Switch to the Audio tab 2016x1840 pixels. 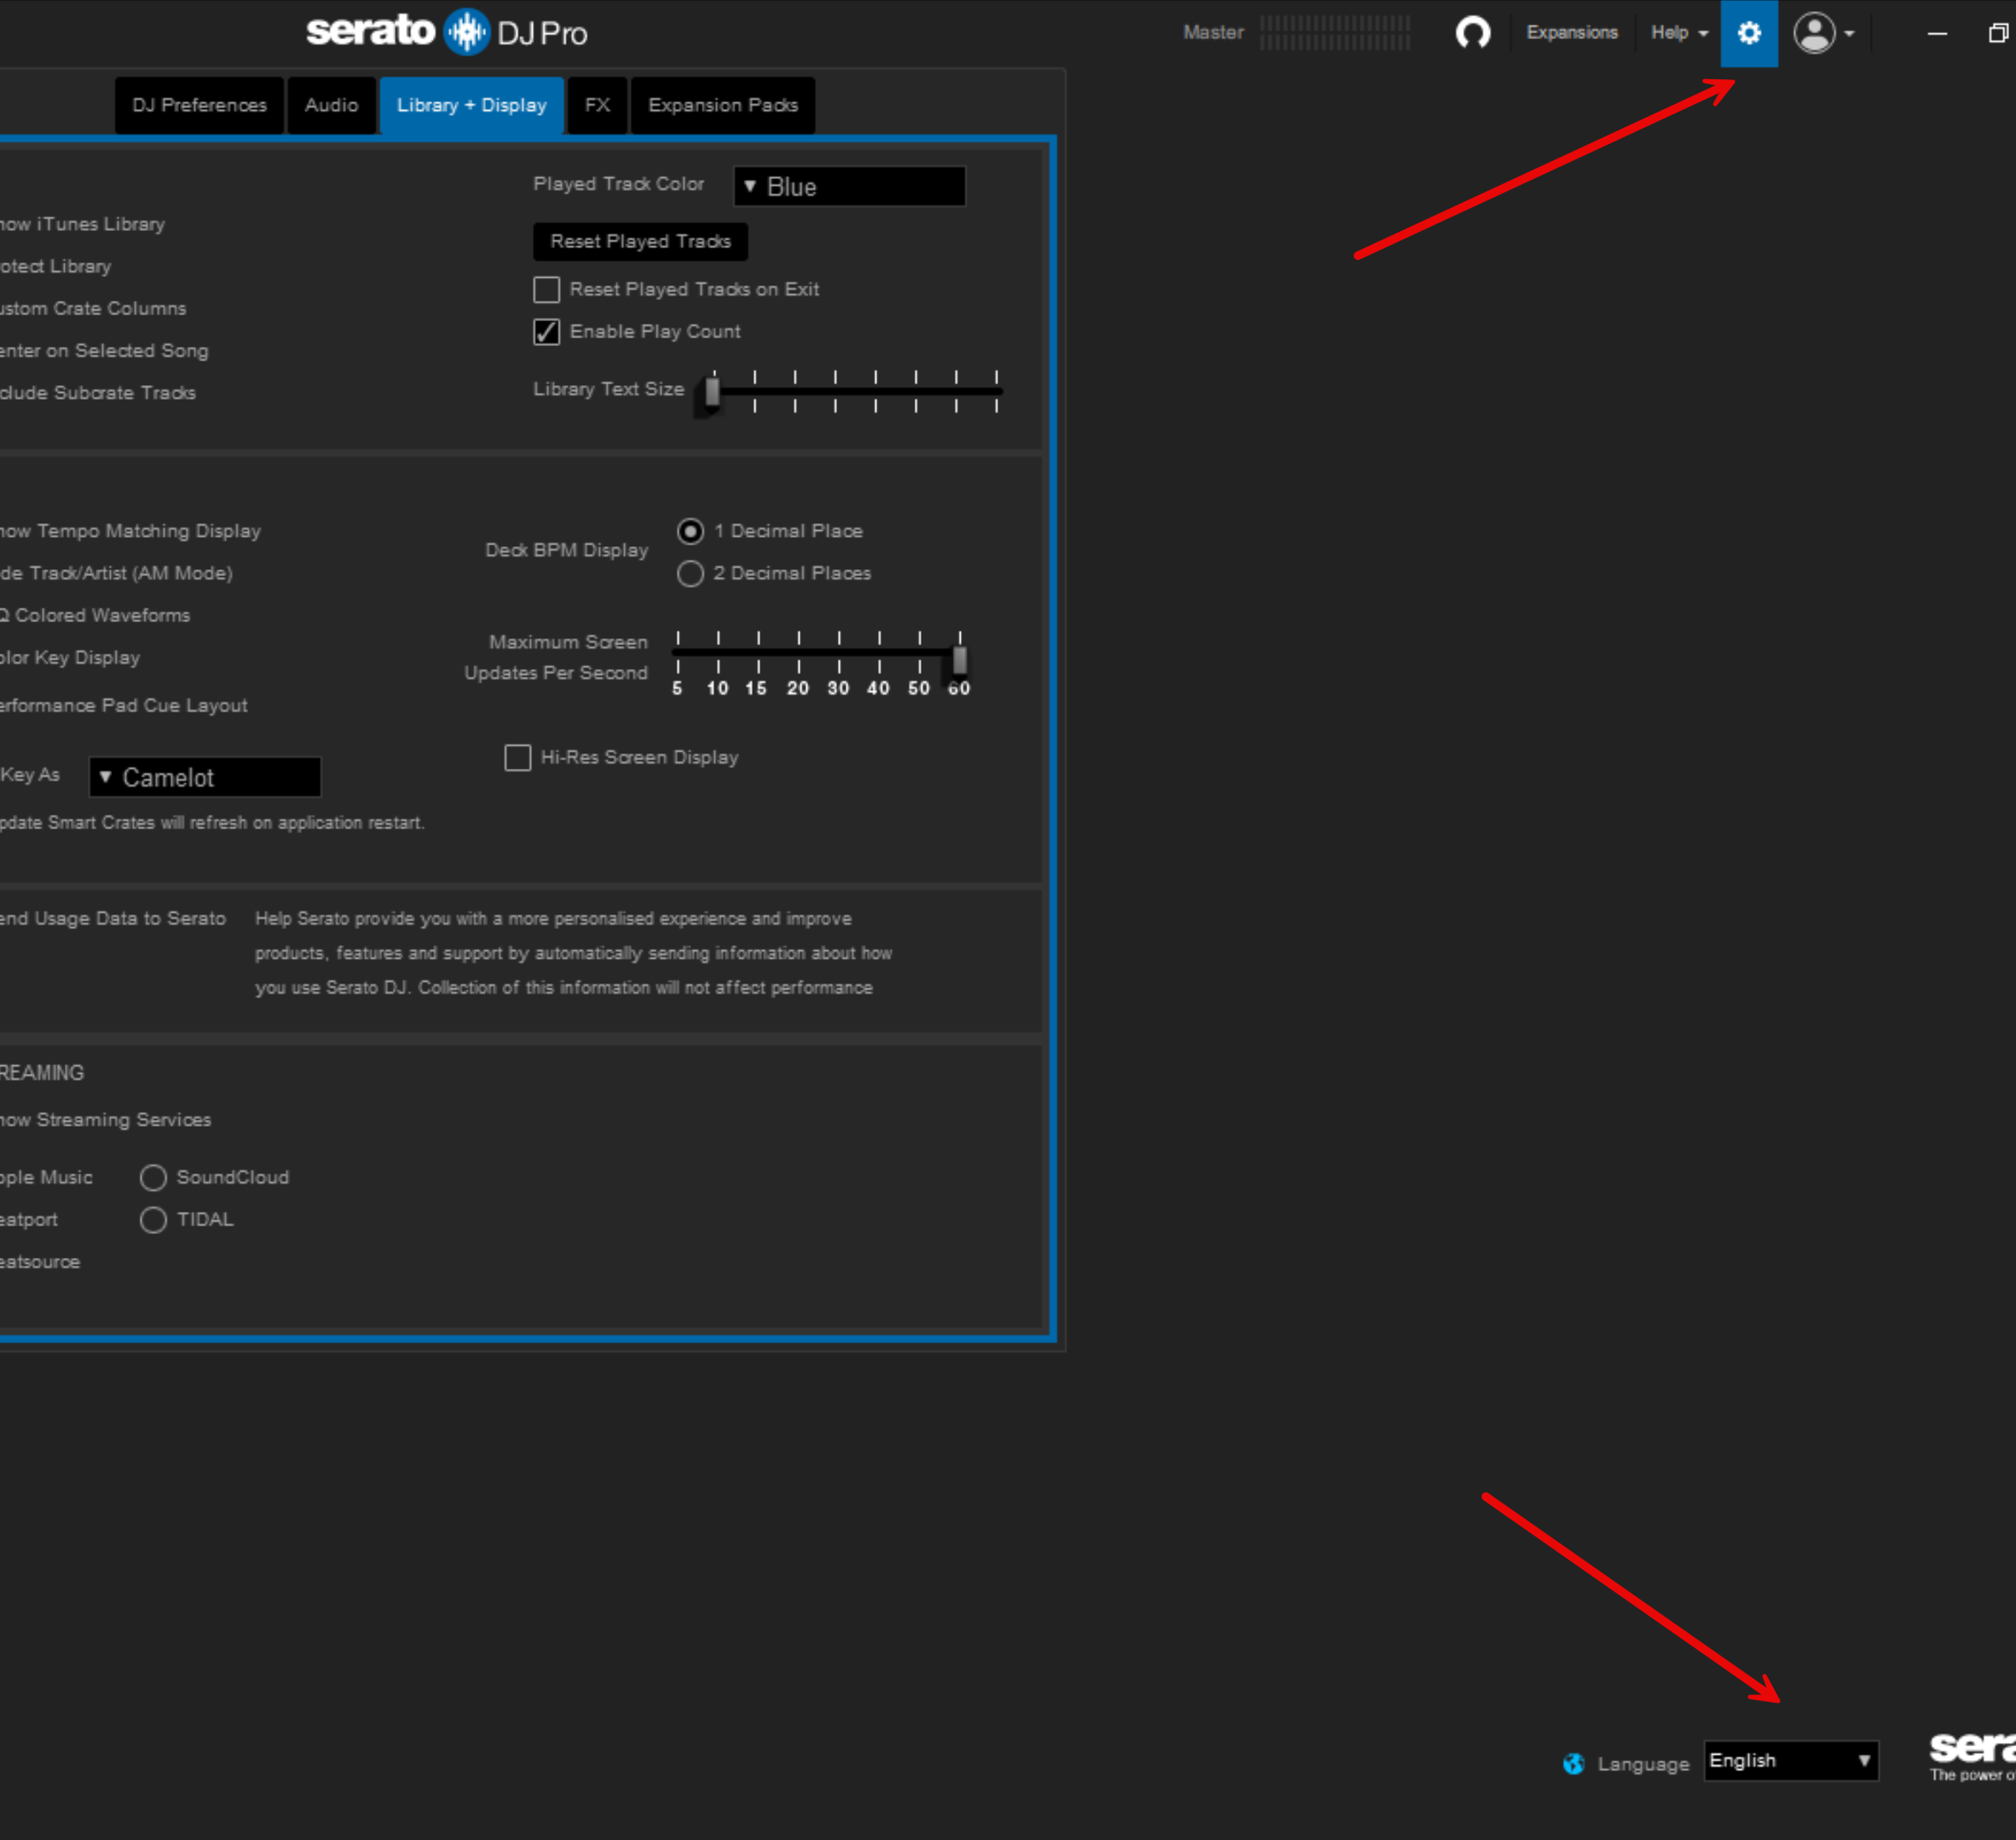331,105
